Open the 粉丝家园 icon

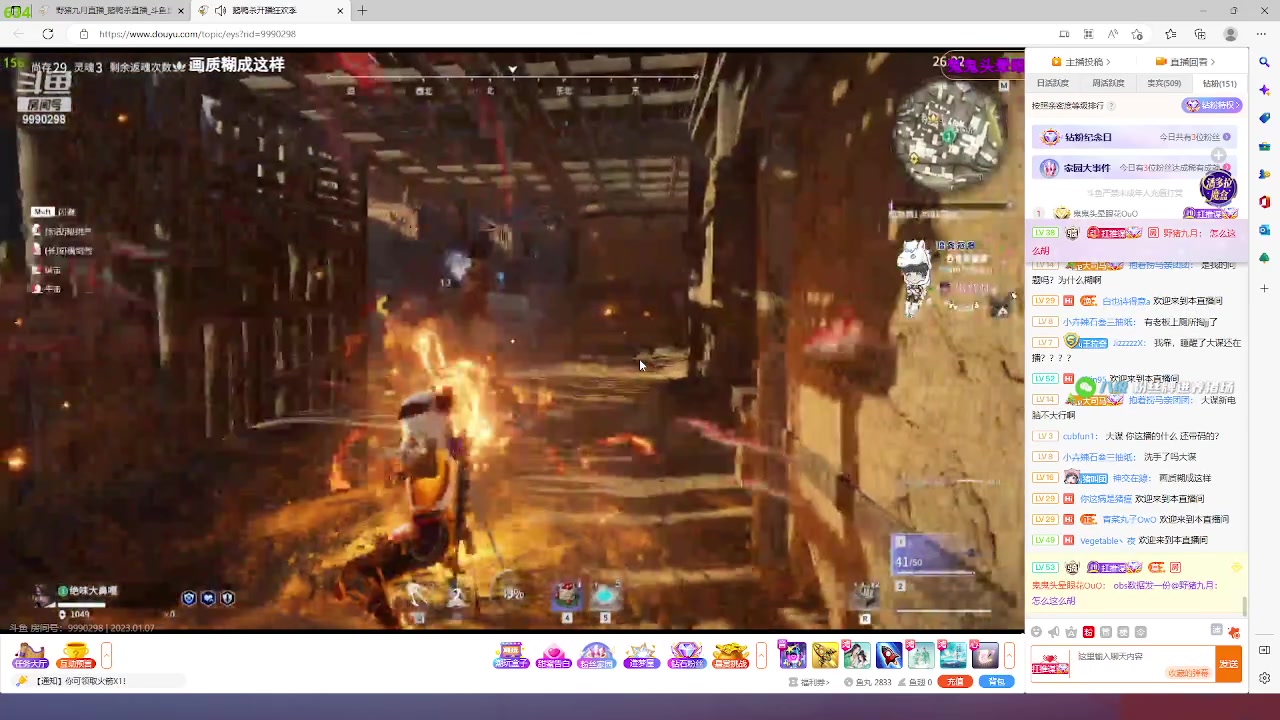597,656
